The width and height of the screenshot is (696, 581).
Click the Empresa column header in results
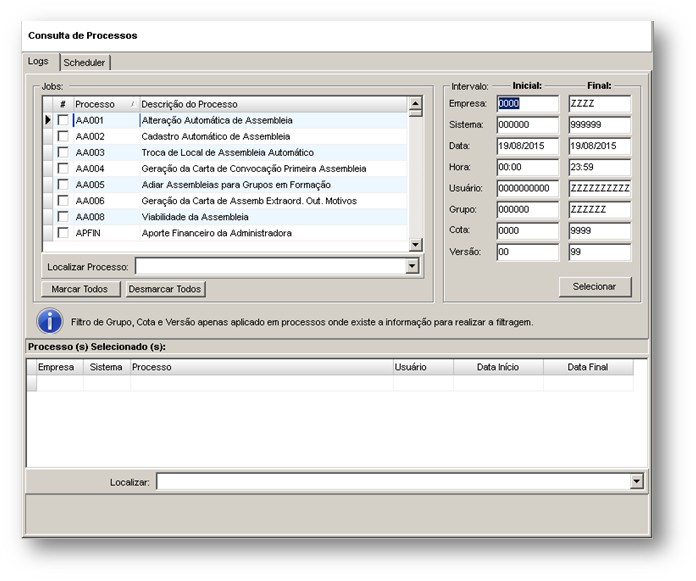(59, 367)
